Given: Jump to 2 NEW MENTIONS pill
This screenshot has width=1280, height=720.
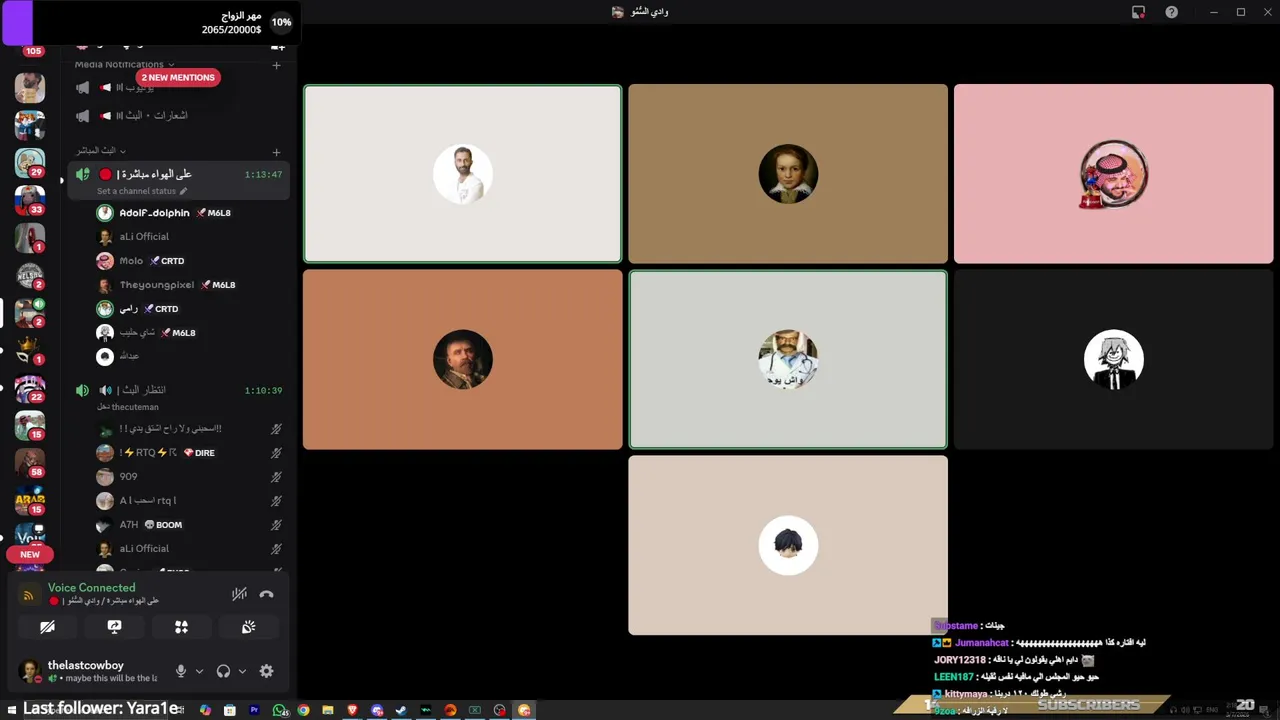Looking at the screenshot, I should pos(178,77).
